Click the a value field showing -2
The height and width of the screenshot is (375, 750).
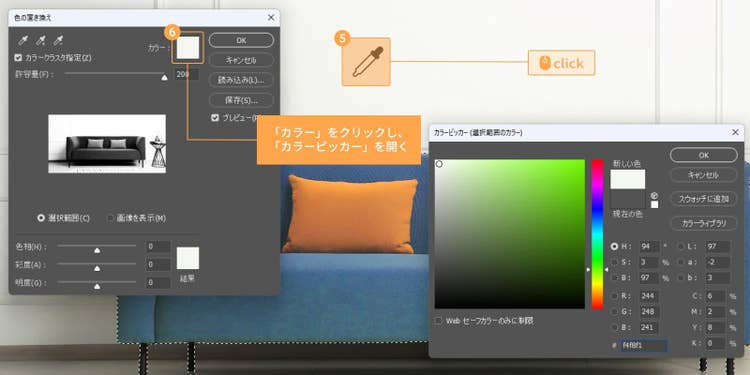pos(717,263)
